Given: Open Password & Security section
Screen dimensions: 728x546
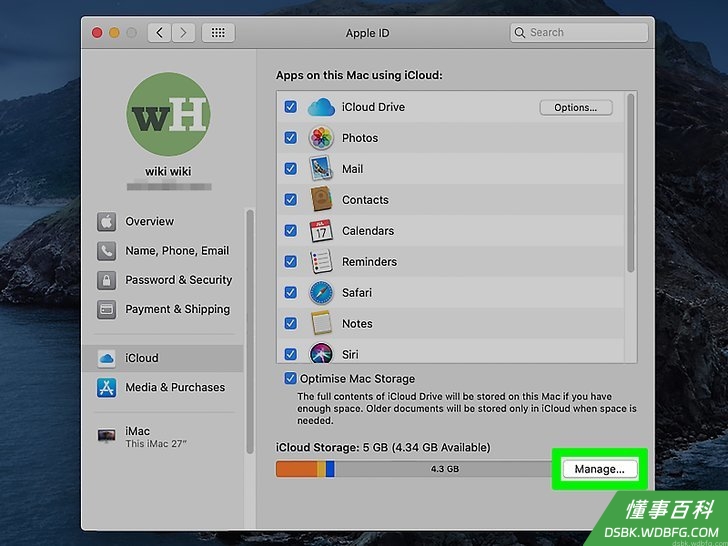Looking at the screenshot, I should [163, 280].
